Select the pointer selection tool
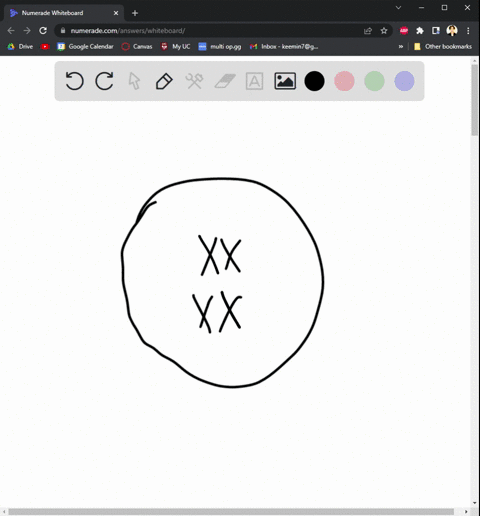 pyautogui.click(x=134, y=81)
